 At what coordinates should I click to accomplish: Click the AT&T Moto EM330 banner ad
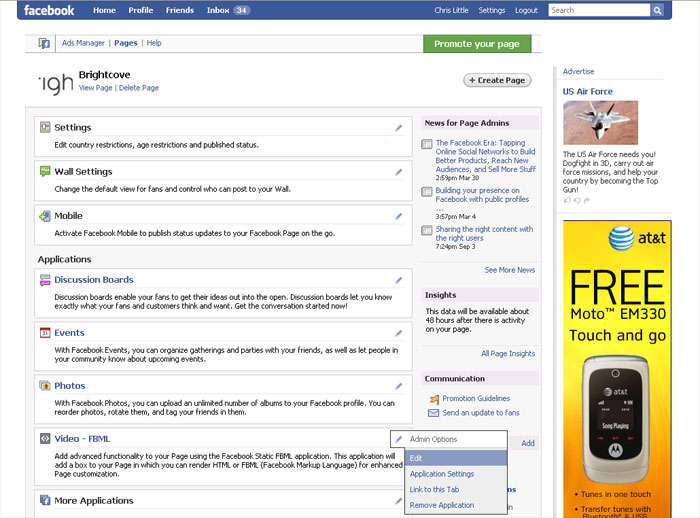click(617, 369)
